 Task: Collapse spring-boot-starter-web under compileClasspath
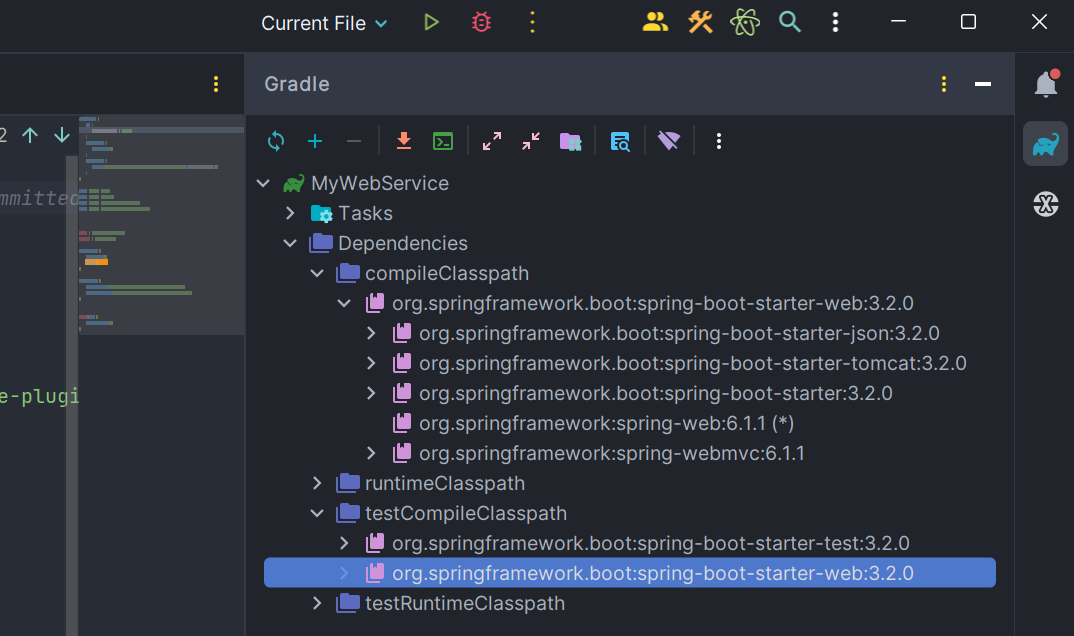point(344,303)
